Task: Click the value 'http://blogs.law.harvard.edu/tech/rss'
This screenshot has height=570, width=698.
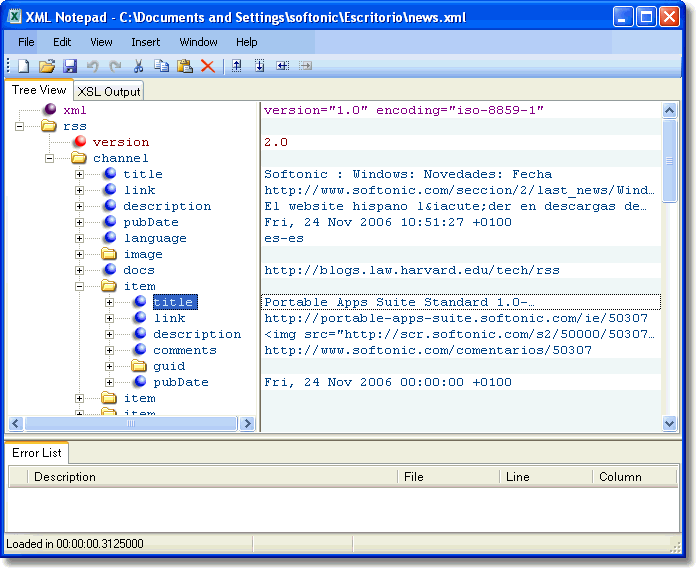Action: pyautogui.click(x=412, y=270)
